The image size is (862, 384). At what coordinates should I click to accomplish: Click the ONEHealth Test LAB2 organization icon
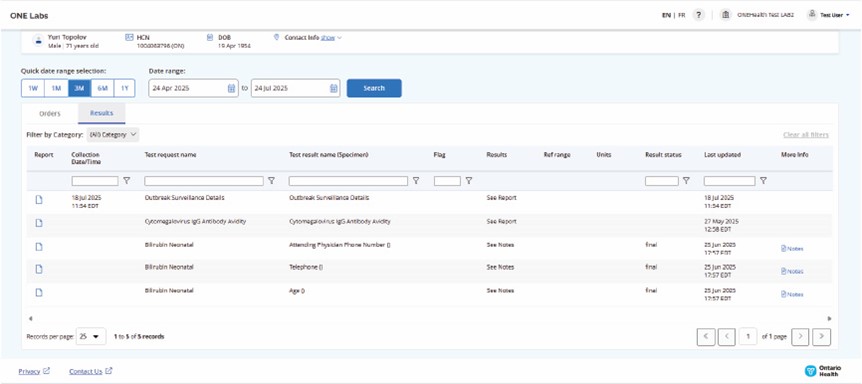coord(726,15)
